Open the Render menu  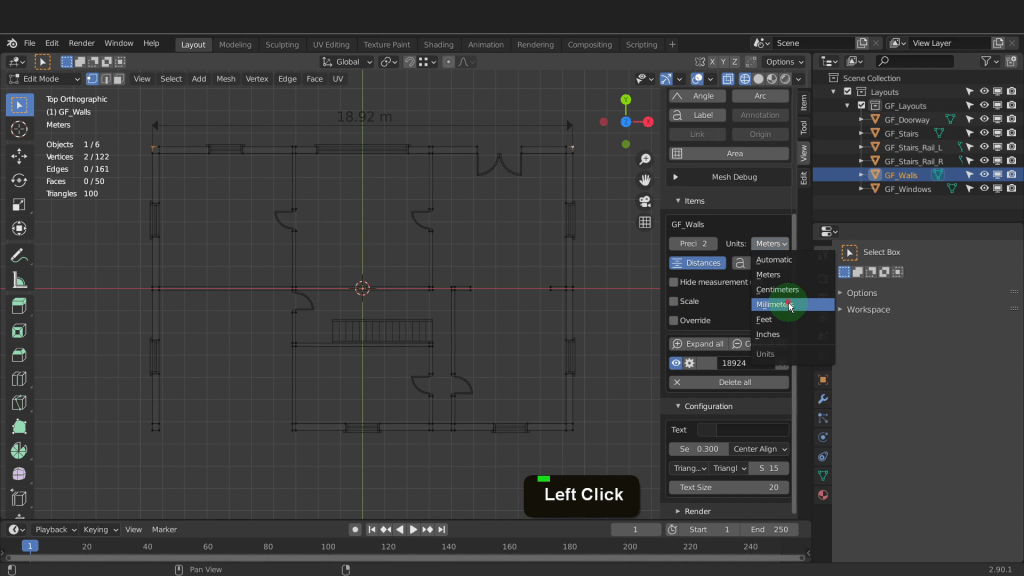click(82, 44)
